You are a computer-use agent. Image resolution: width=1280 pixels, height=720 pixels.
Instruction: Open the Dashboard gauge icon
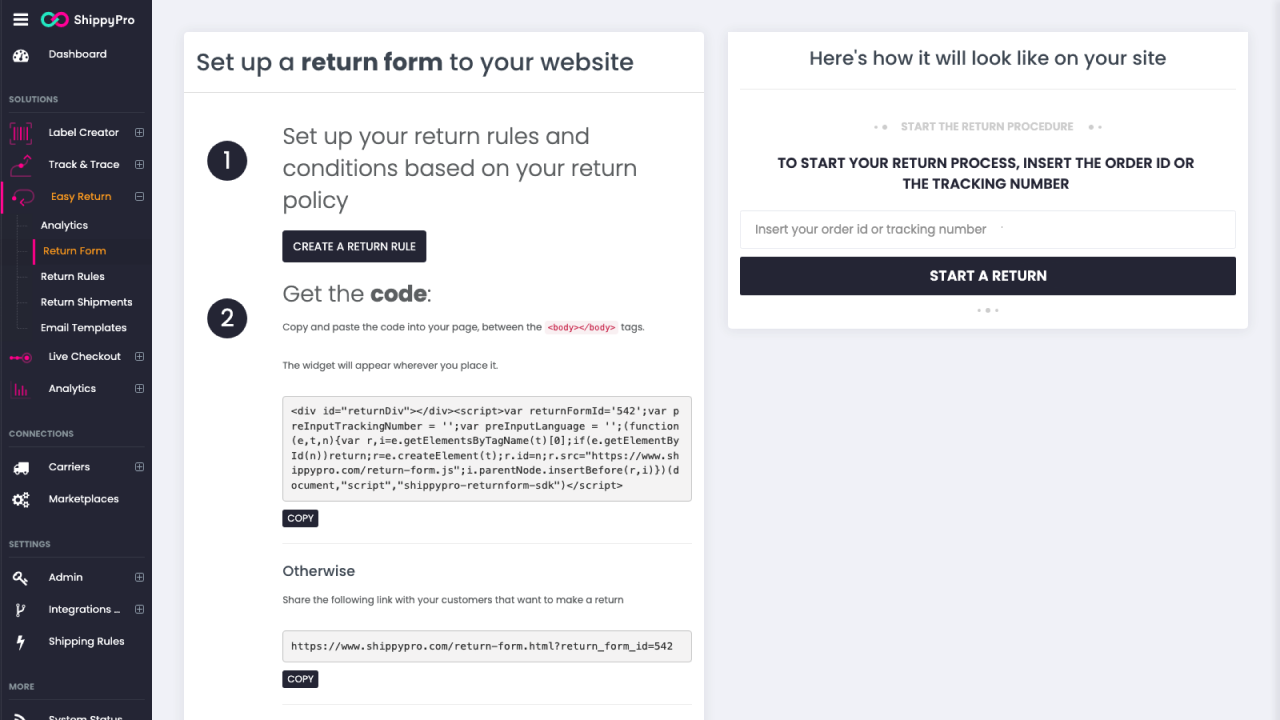coord(21,55)
